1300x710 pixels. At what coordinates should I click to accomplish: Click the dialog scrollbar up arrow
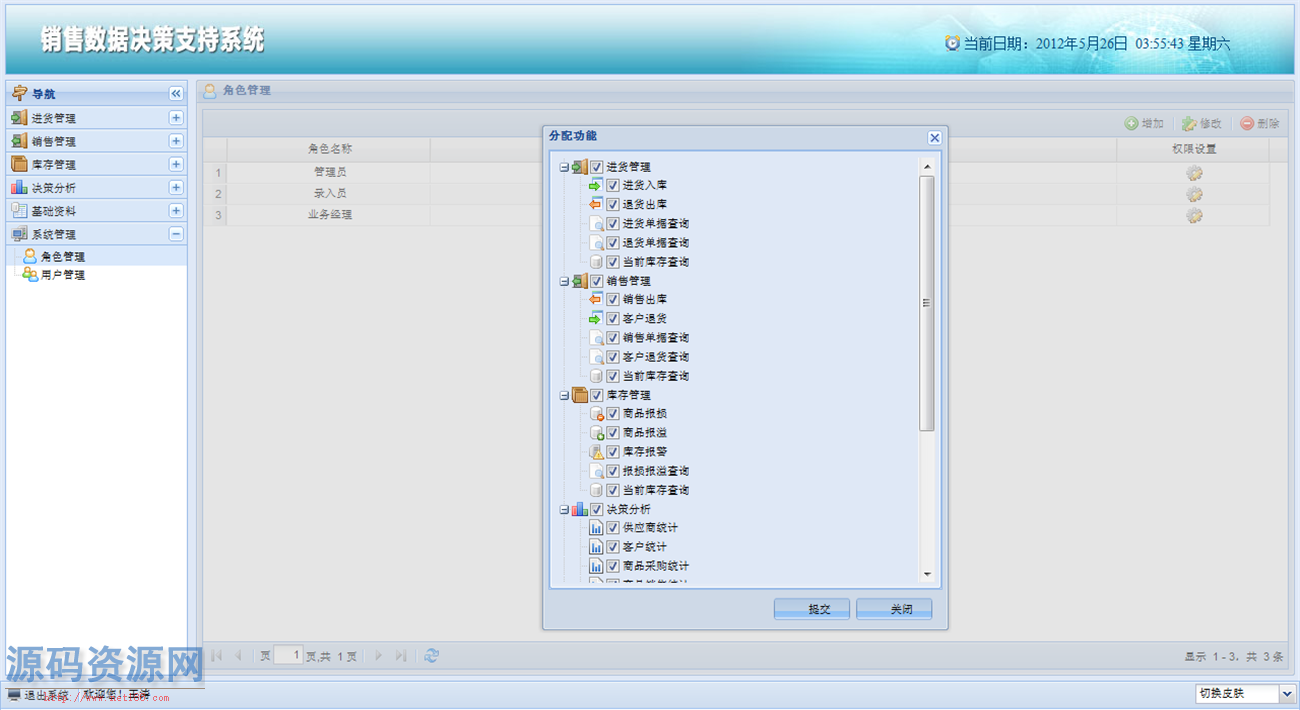coord(926,167)
